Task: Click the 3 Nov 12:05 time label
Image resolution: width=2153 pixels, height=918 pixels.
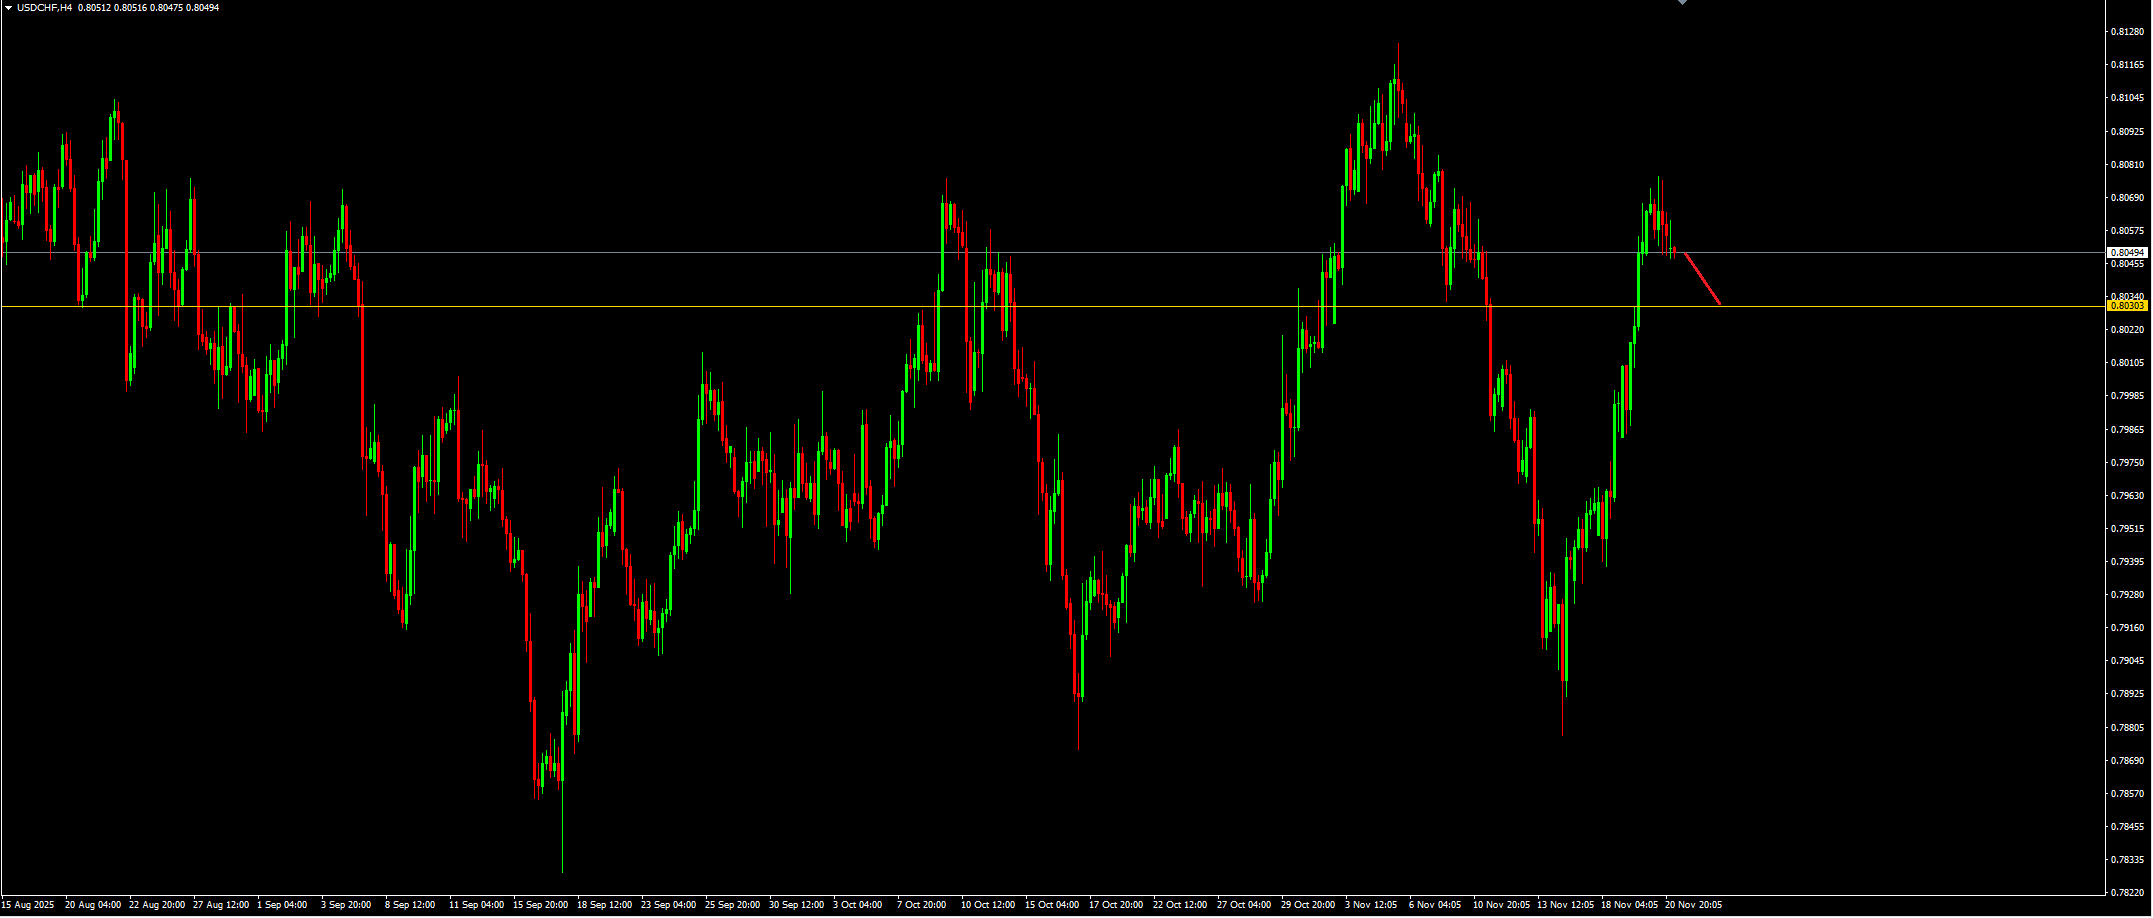Action: point(1372,905)
